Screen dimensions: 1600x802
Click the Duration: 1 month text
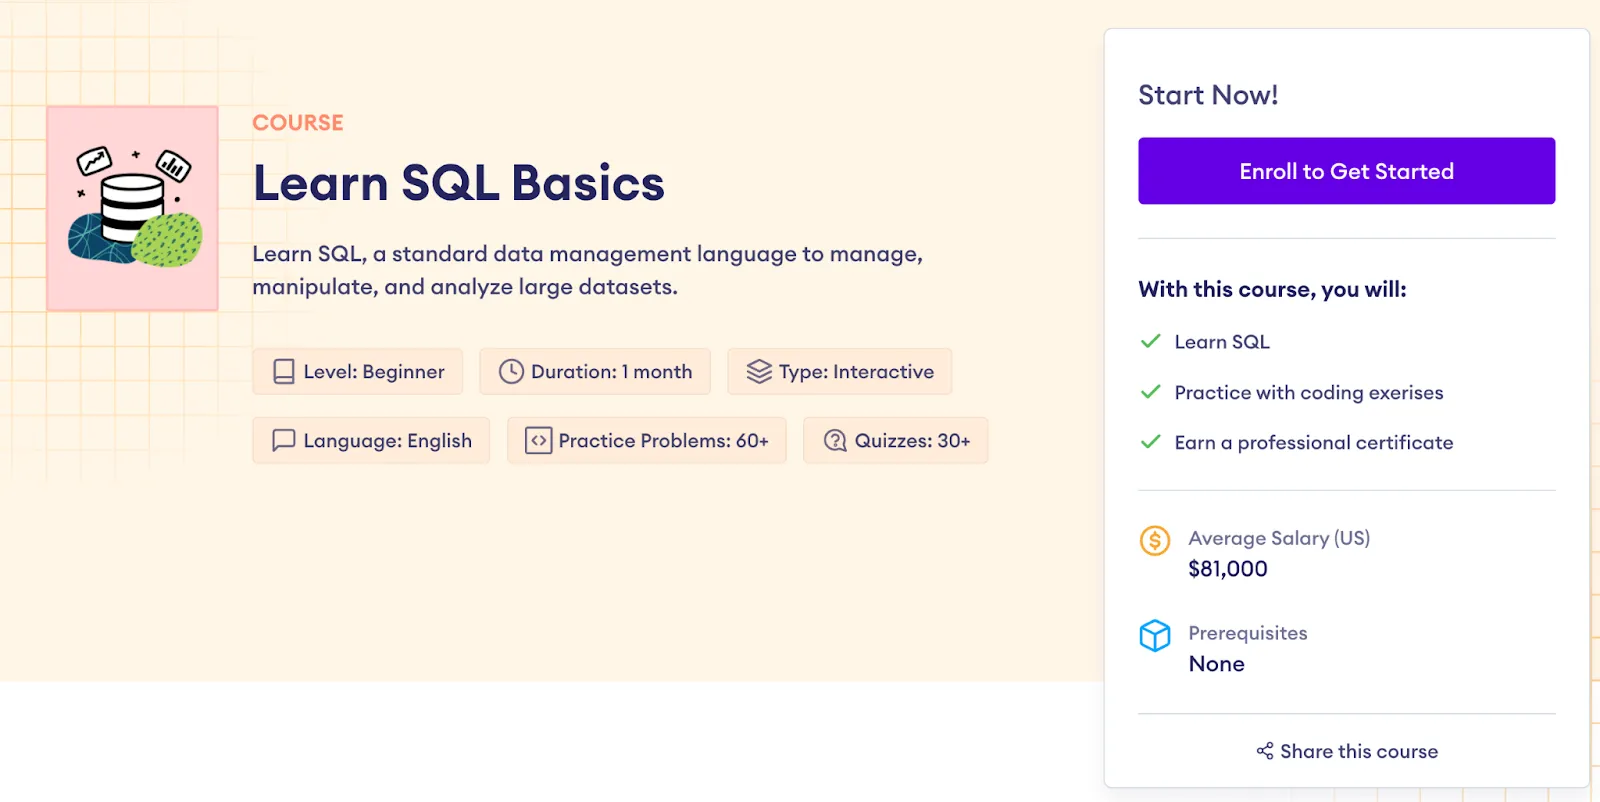611,372
